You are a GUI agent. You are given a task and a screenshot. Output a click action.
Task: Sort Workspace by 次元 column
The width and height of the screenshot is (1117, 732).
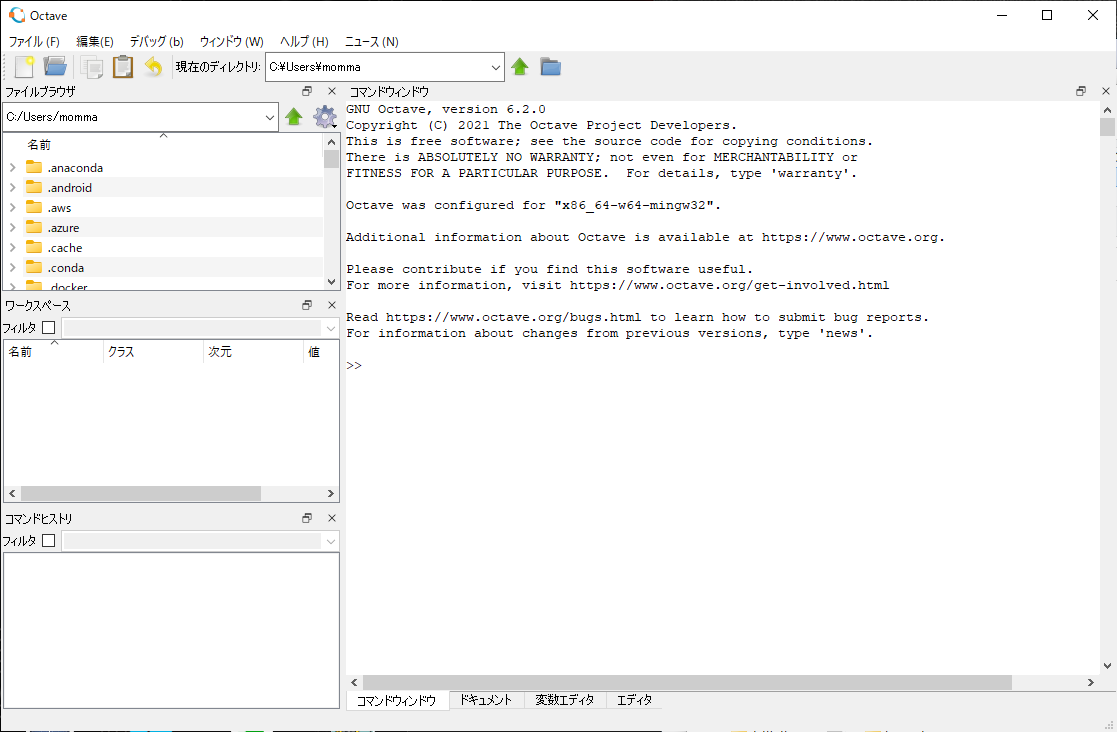pos(253,352)
